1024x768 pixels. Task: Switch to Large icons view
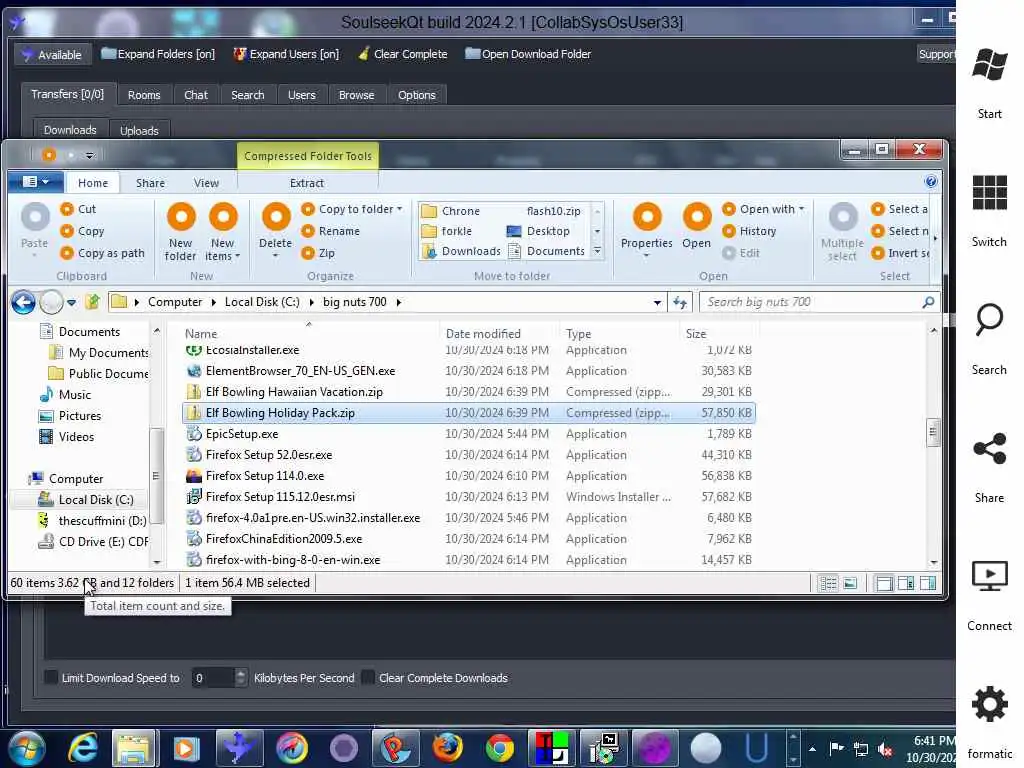(x=850, y=583)
